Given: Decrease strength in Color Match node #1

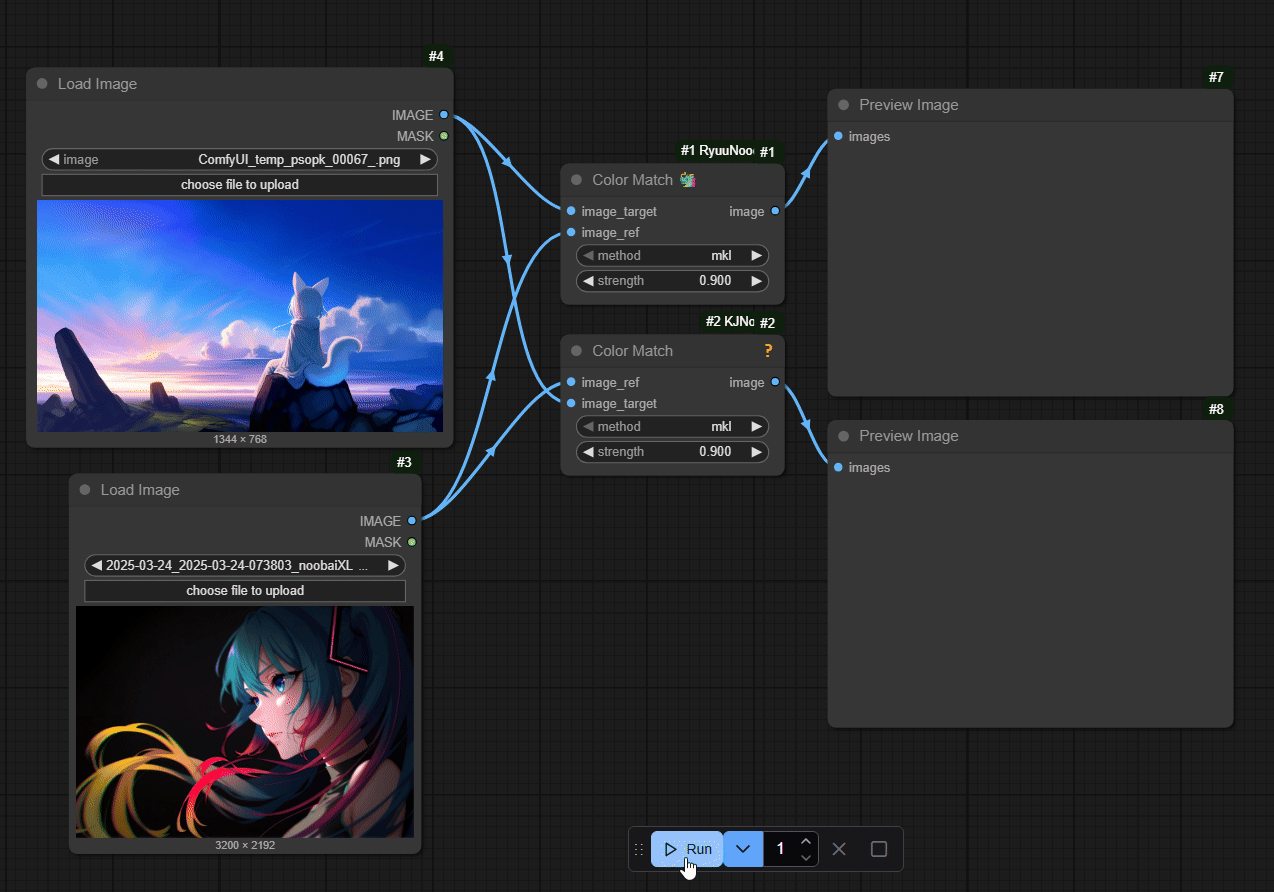Looking at the screenshot, I should tap(588, 281).
